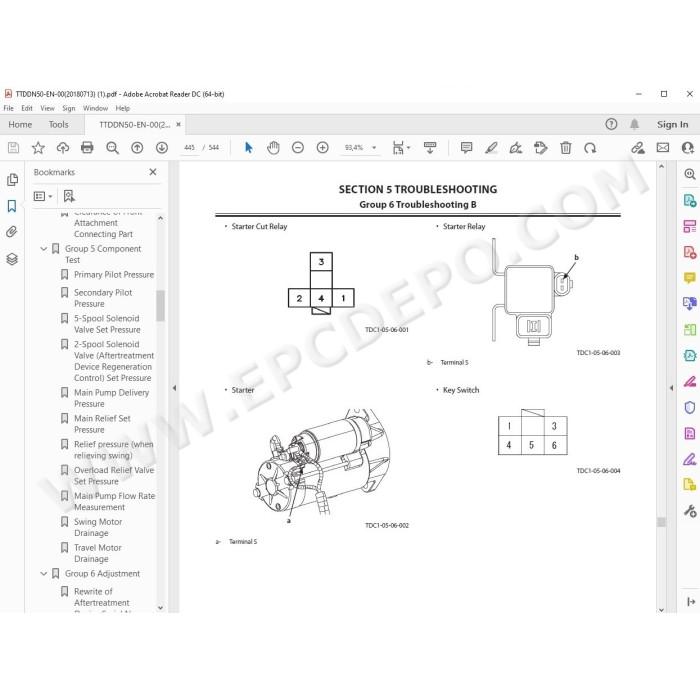Click the document vertical scrollbar thumb

pos(661,522)
